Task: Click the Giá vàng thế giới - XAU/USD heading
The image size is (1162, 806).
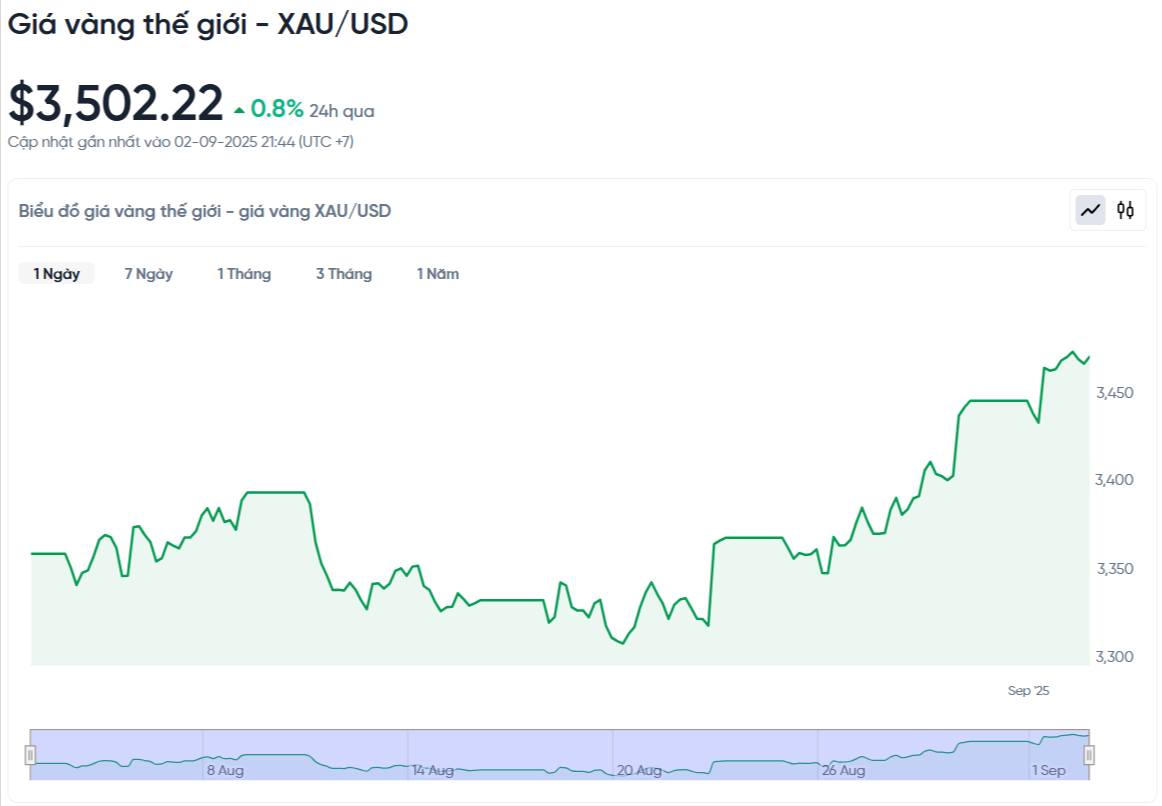Action: pyautogui.click(x=208, y=24)
